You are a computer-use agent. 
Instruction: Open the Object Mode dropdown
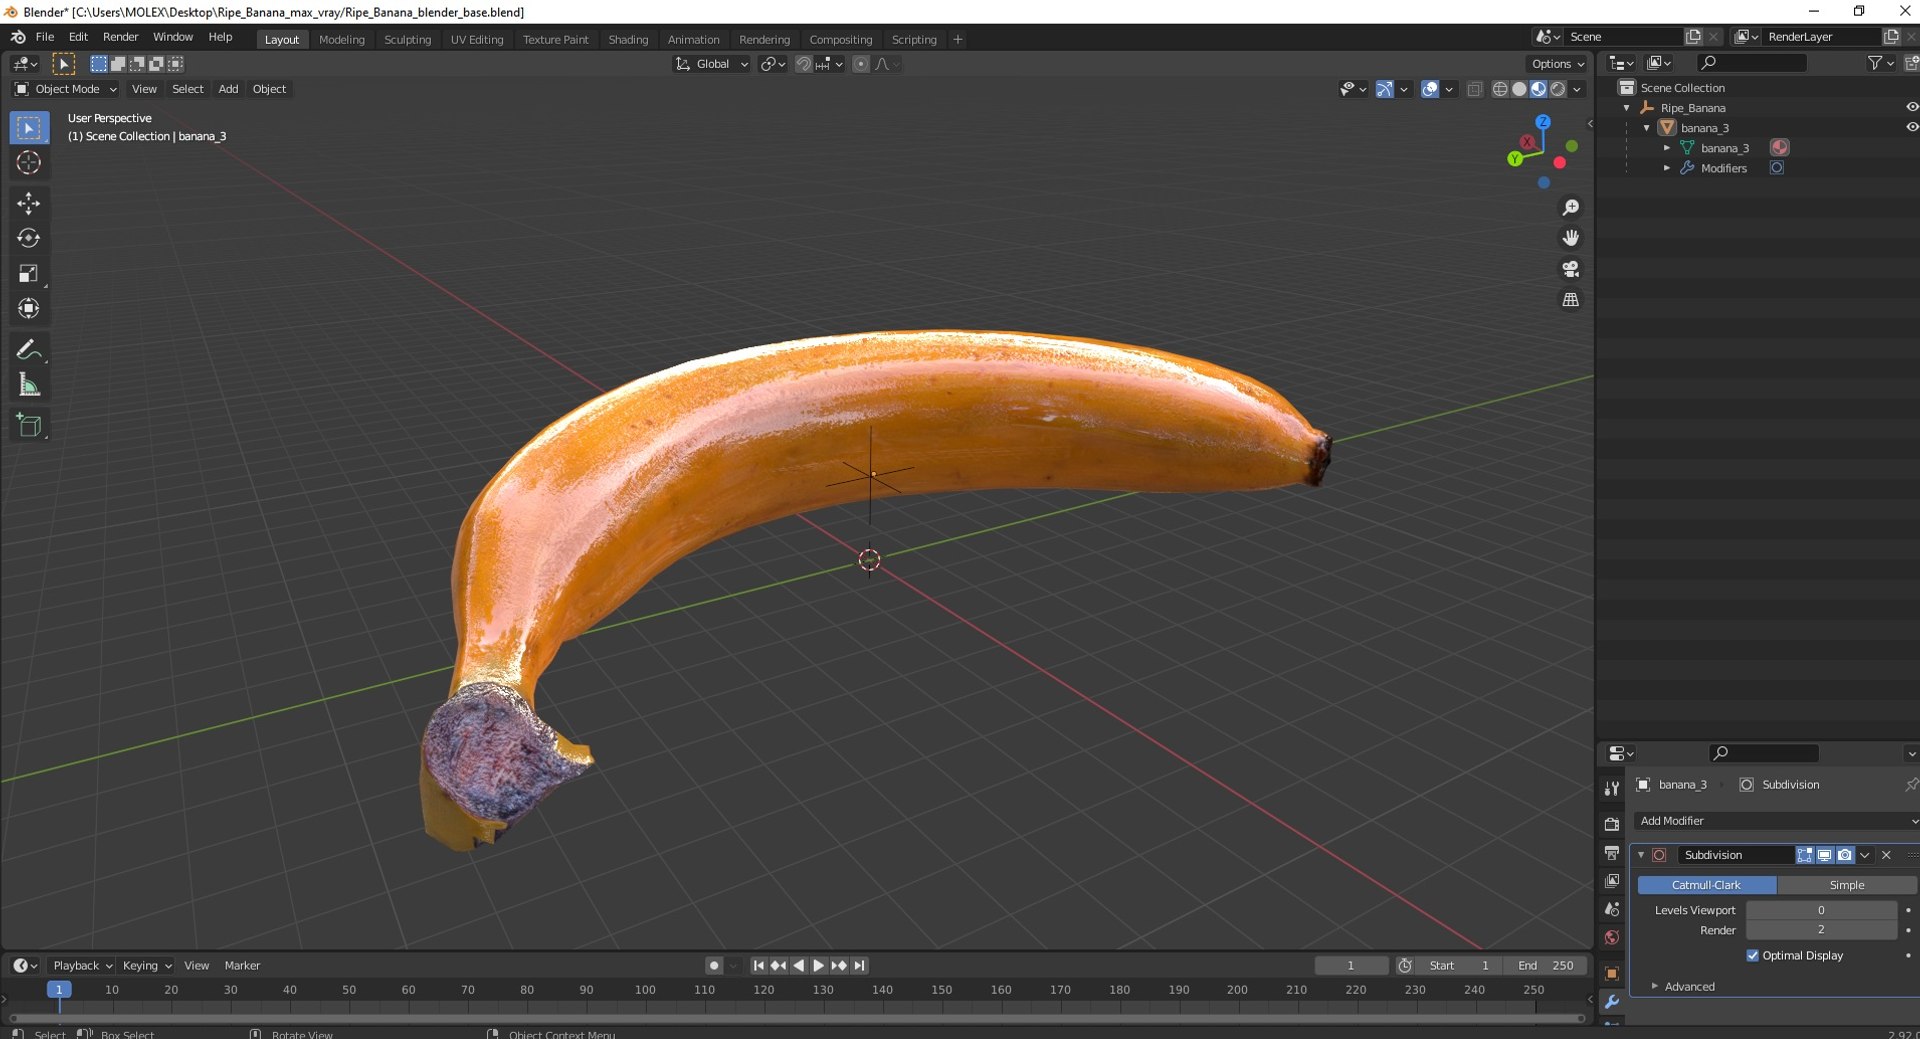point(66,89)
